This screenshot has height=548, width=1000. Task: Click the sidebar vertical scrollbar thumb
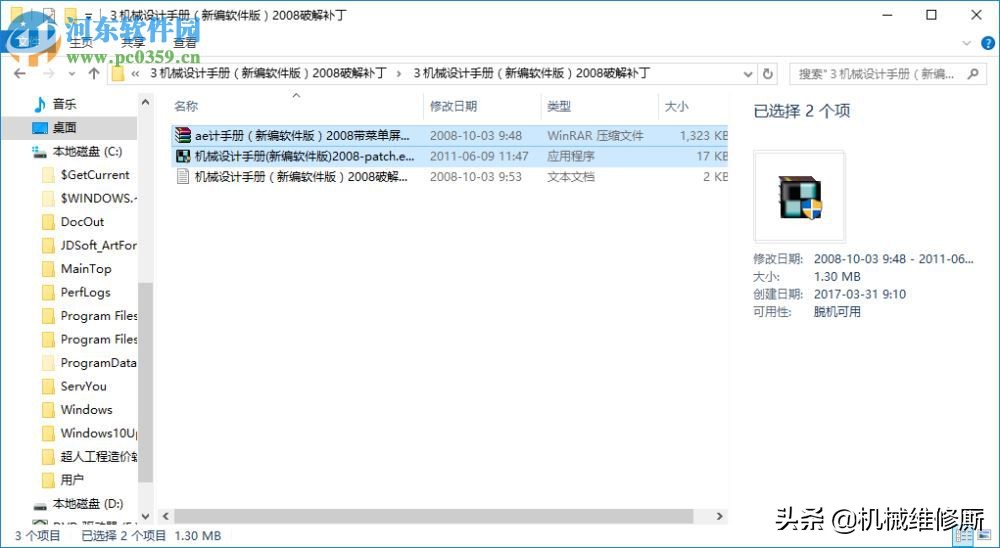(145, 383)
